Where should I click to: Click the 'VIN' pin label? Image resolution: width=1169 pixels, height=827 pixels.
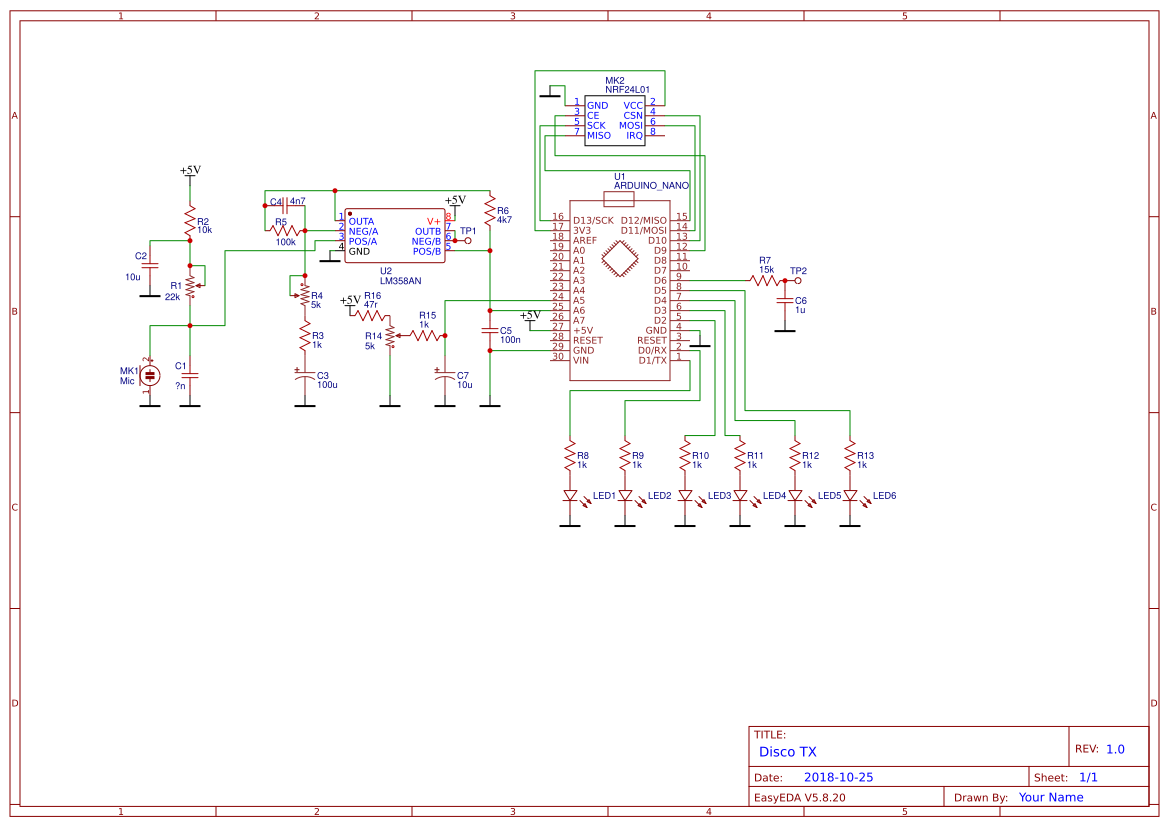pos(581,360)
